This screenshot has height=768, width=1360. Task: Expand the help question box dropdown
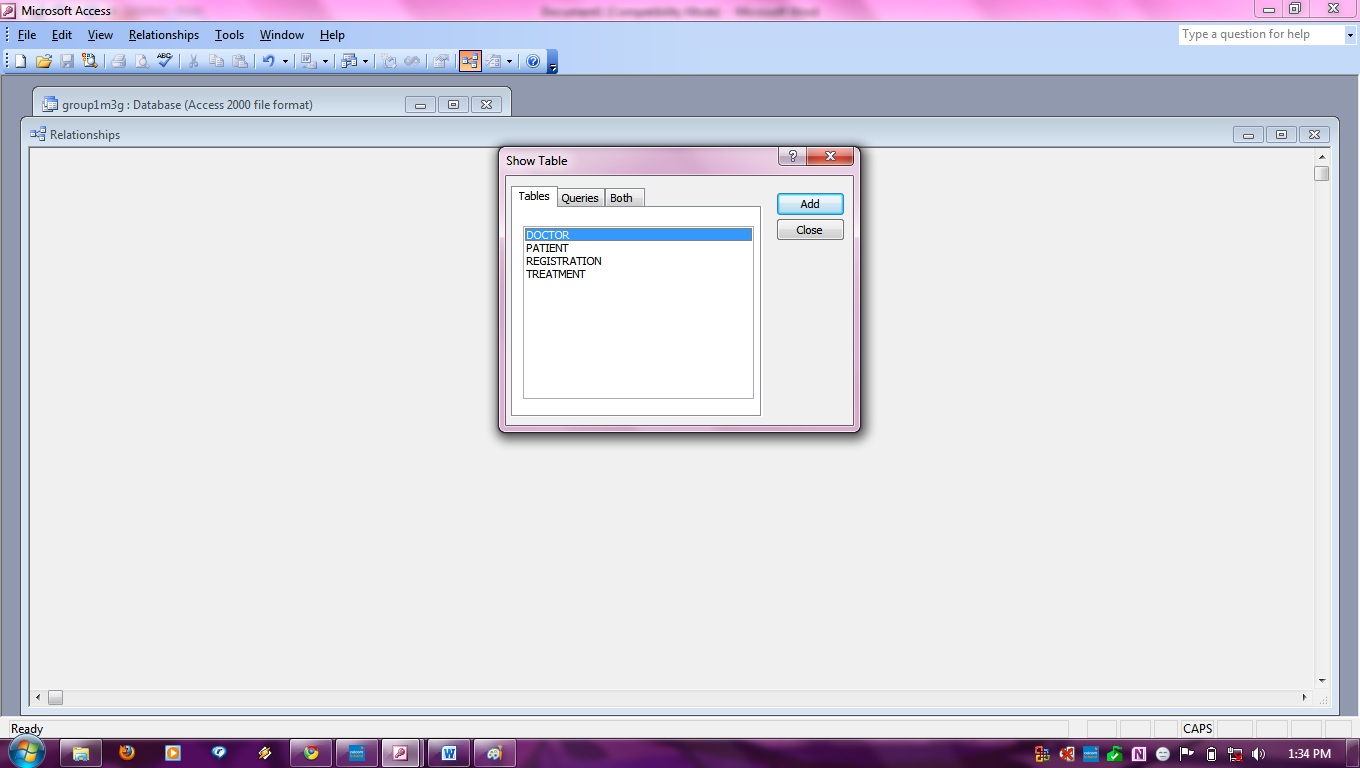coord(1350,33)
